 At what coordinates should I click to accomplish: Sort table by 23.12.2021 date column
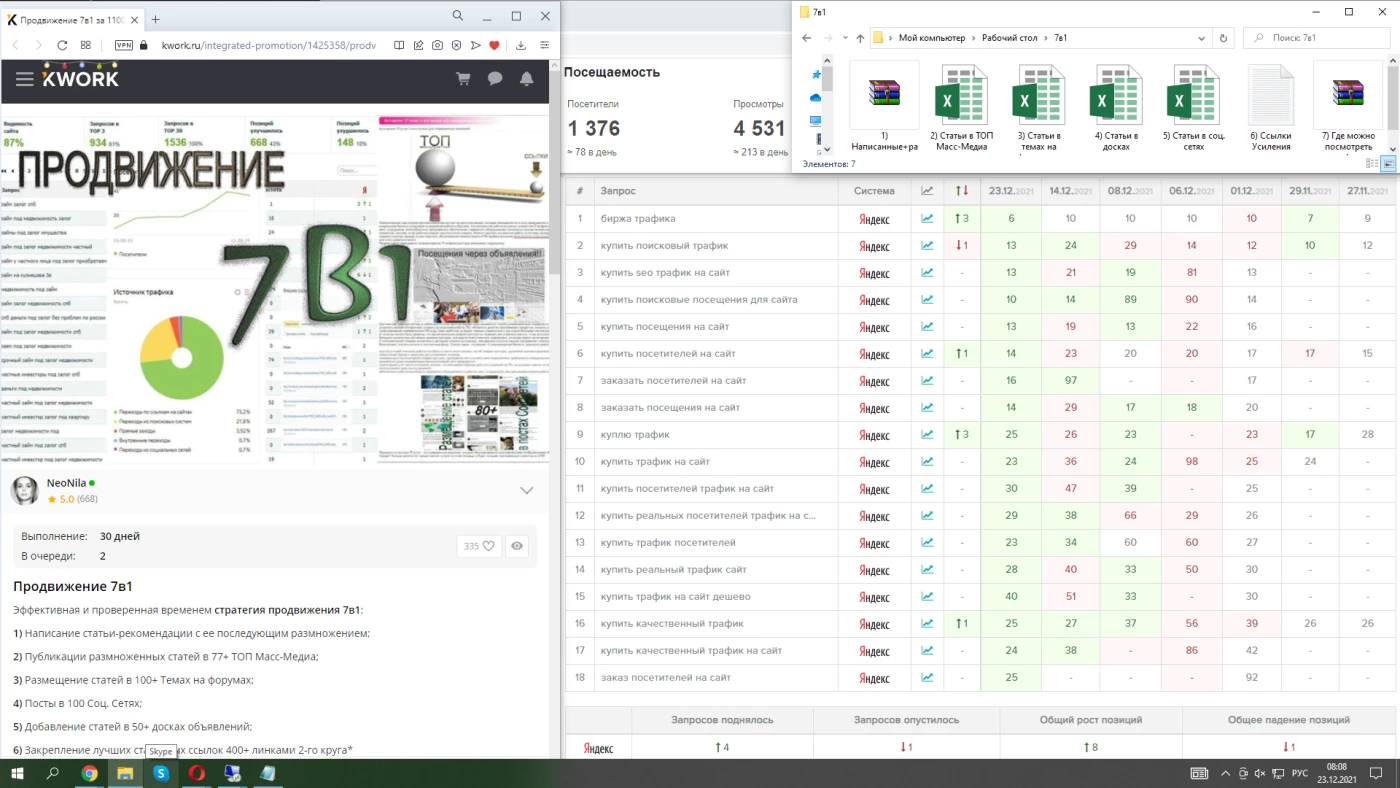click(x=1011, y=191)
